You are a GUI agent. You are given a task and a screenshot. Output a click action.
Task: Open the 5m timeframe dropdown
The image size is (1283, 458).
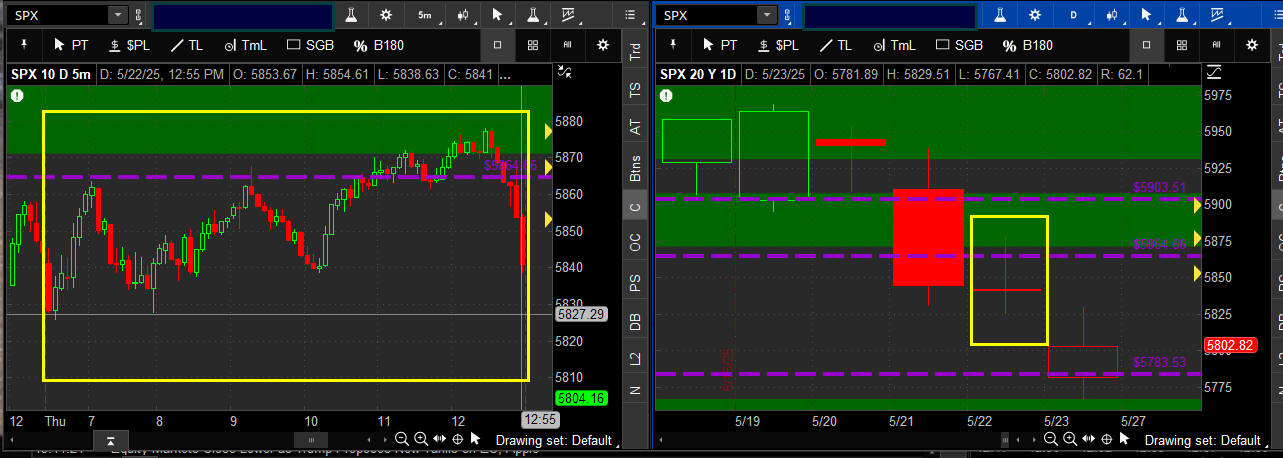point(425,15)
